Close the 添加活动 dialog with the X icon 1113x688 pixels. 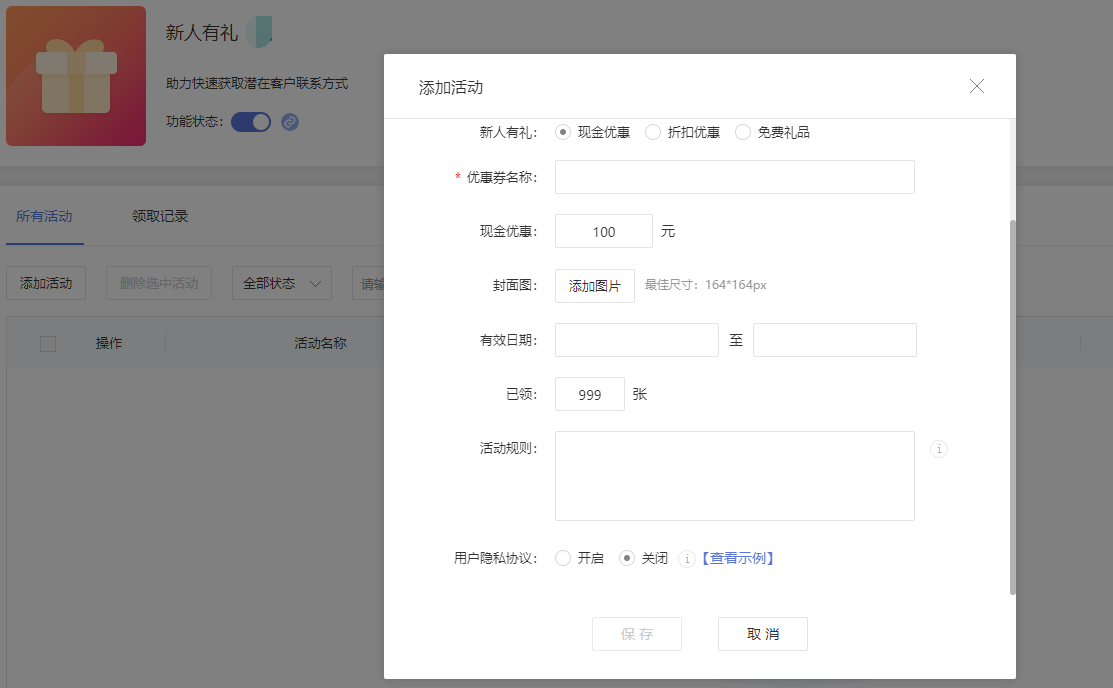tap(977, 86)
